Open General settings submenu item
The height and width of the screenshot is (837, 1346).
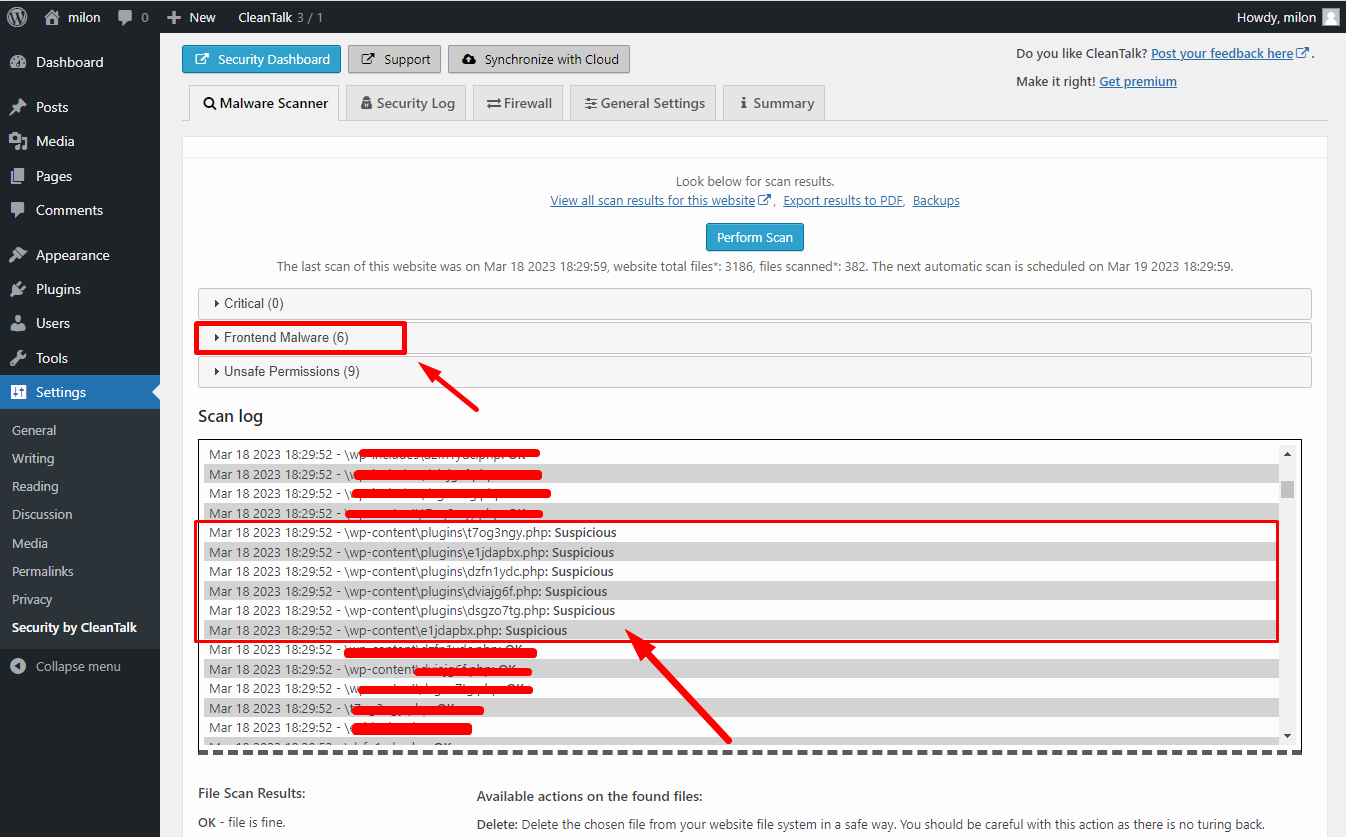point(34,430)
